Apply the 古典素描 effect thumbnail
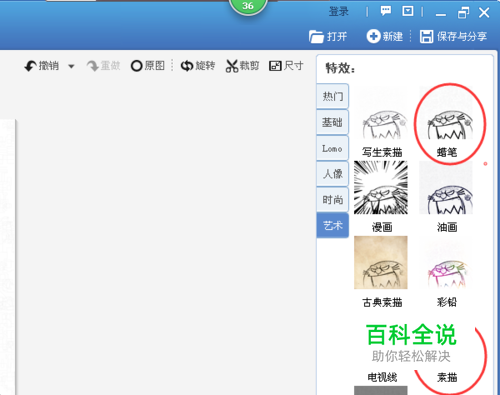The height and width of the screenshot is (395, 500). (381, 263)
